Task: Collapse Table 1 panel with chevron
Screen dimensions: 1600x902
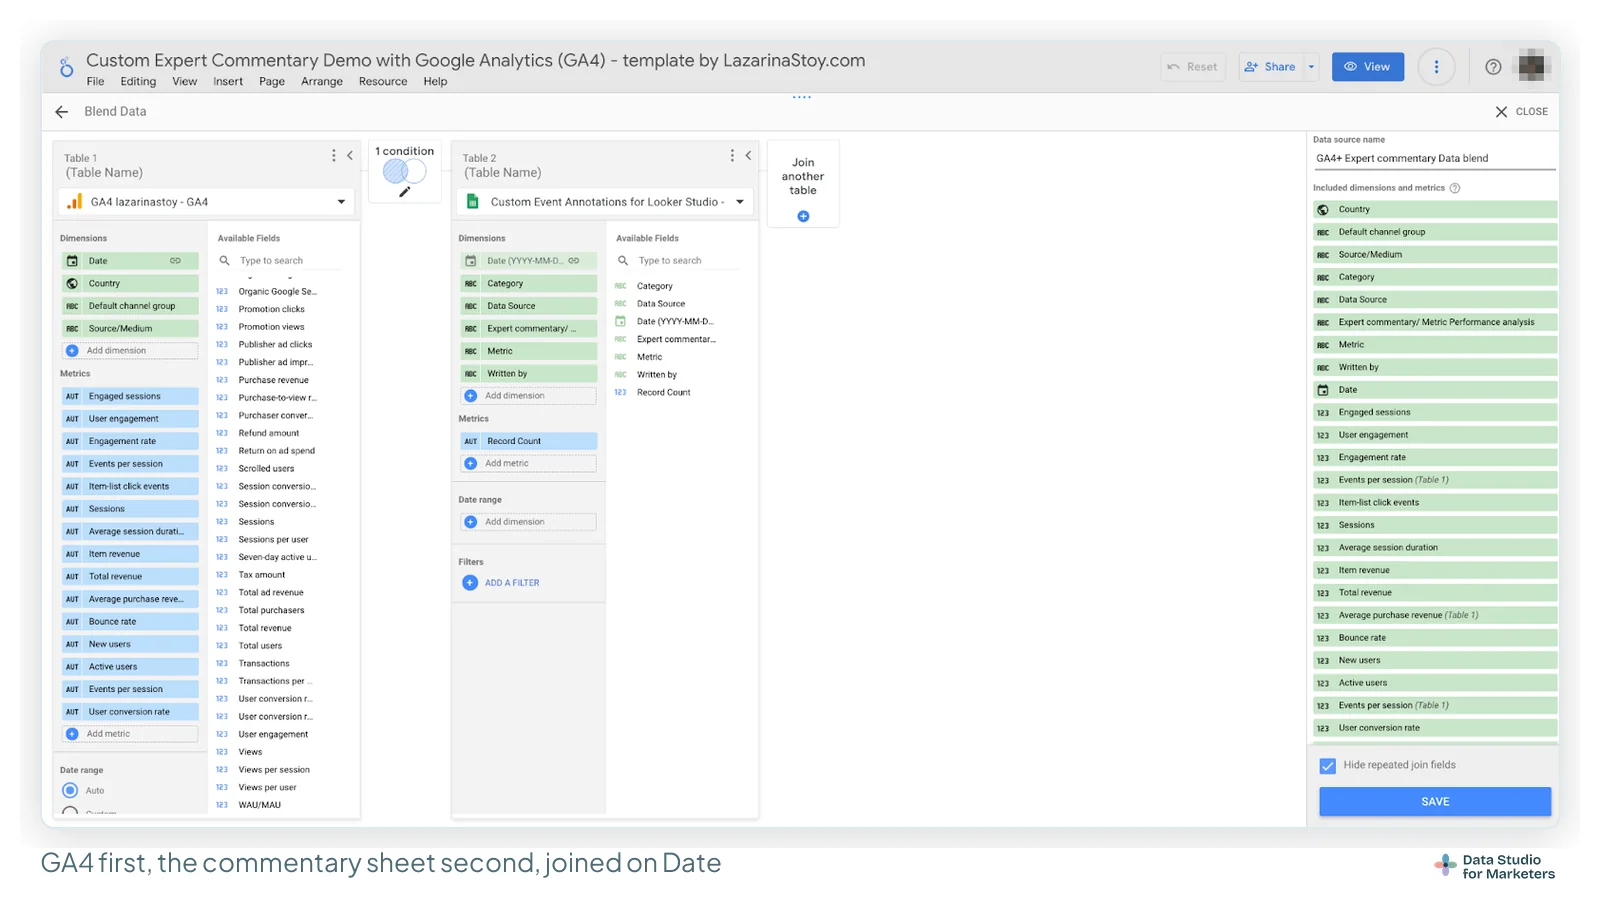Action: [350, 156]
